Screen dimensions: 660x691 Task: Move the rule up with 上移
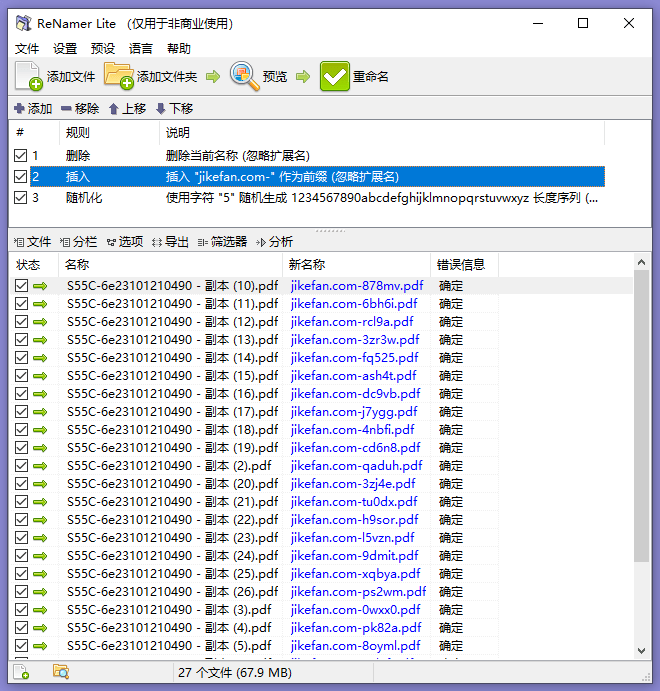pos(127,108)
